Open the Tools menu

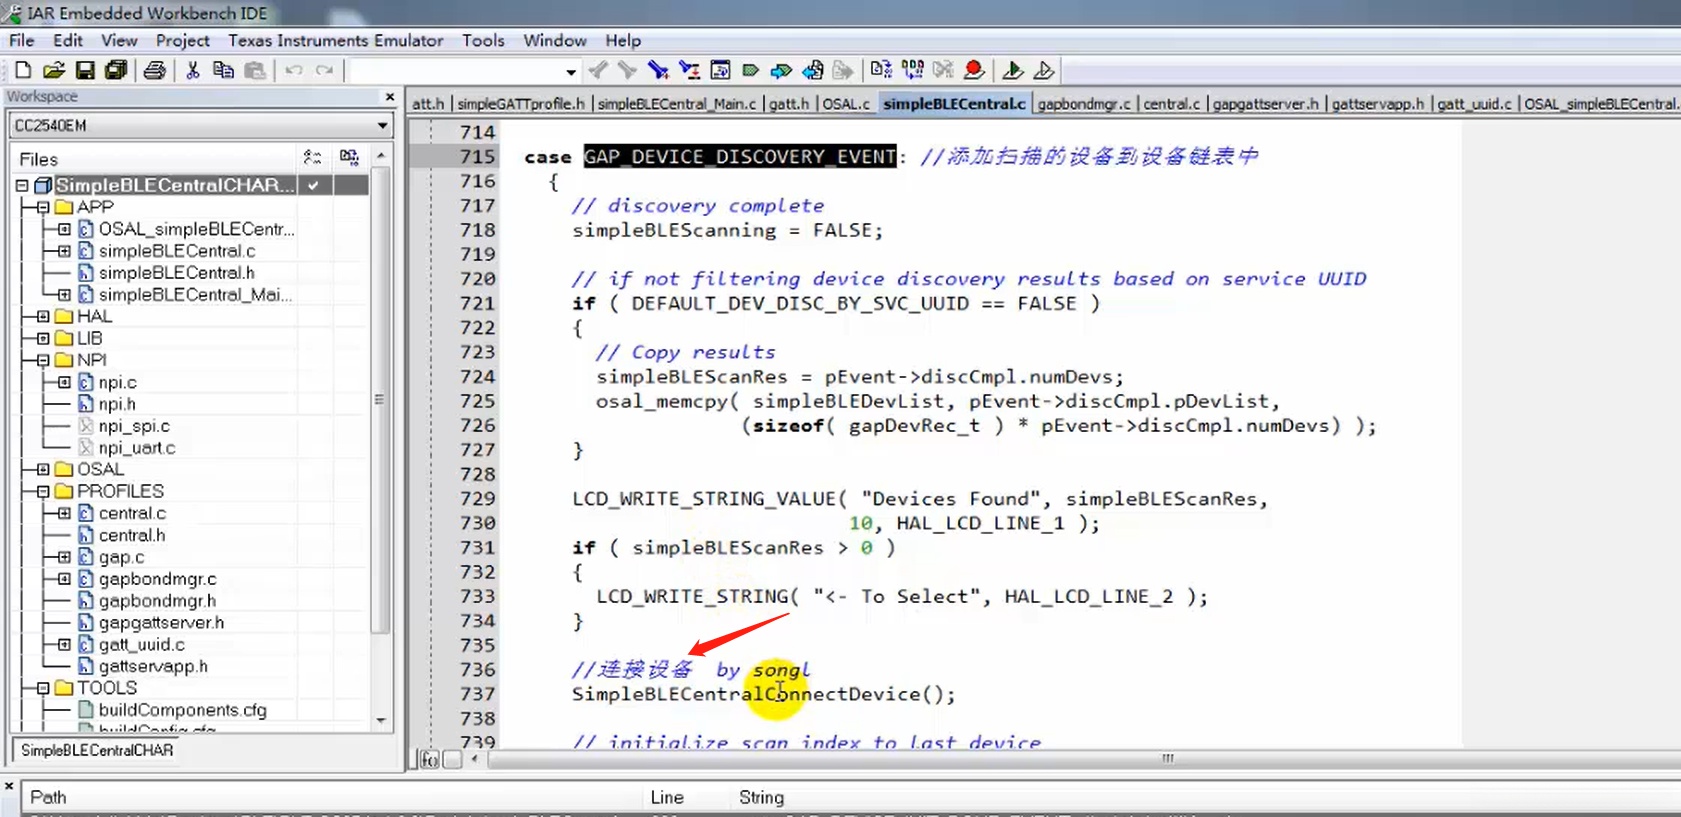click(483, 40)
